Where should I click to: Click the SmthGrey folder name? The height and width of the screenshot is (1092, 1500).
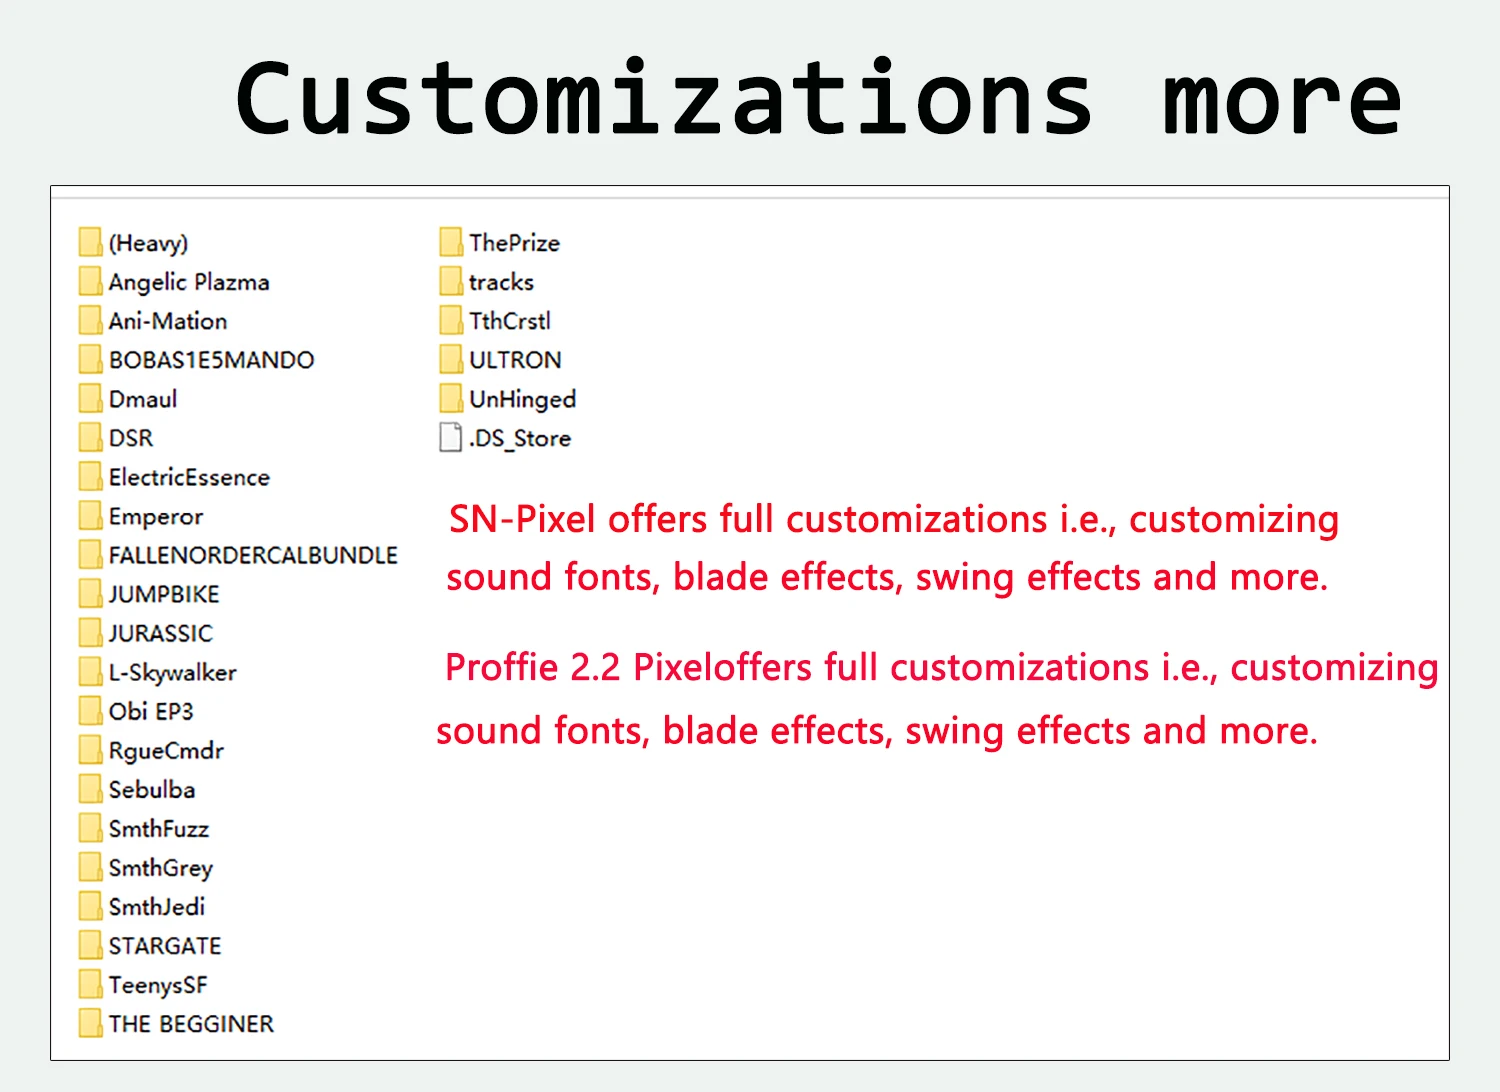pos(161,868)
